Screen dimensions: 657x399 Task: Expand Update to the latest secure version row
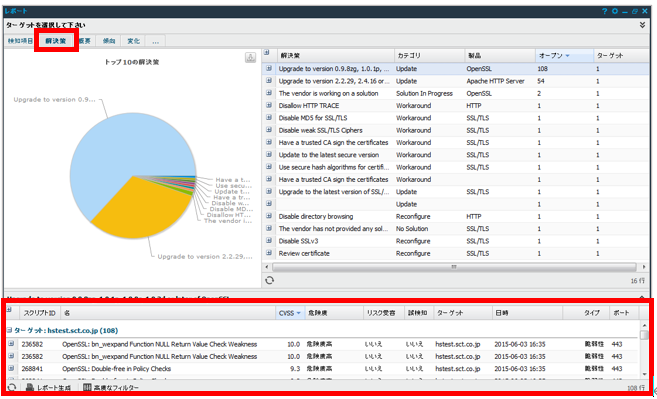tap(269, 155)
